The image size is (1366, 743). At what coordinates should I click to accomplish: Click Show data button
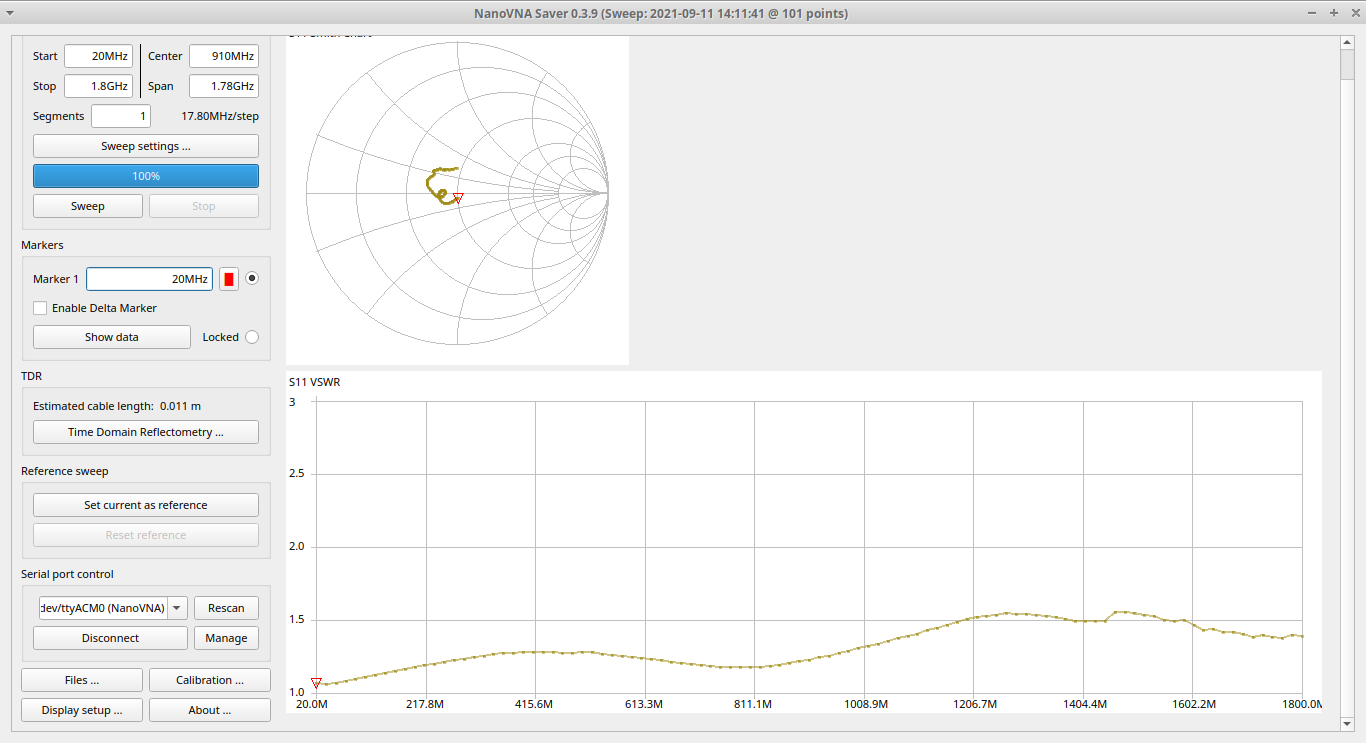[x=112, y=337]
